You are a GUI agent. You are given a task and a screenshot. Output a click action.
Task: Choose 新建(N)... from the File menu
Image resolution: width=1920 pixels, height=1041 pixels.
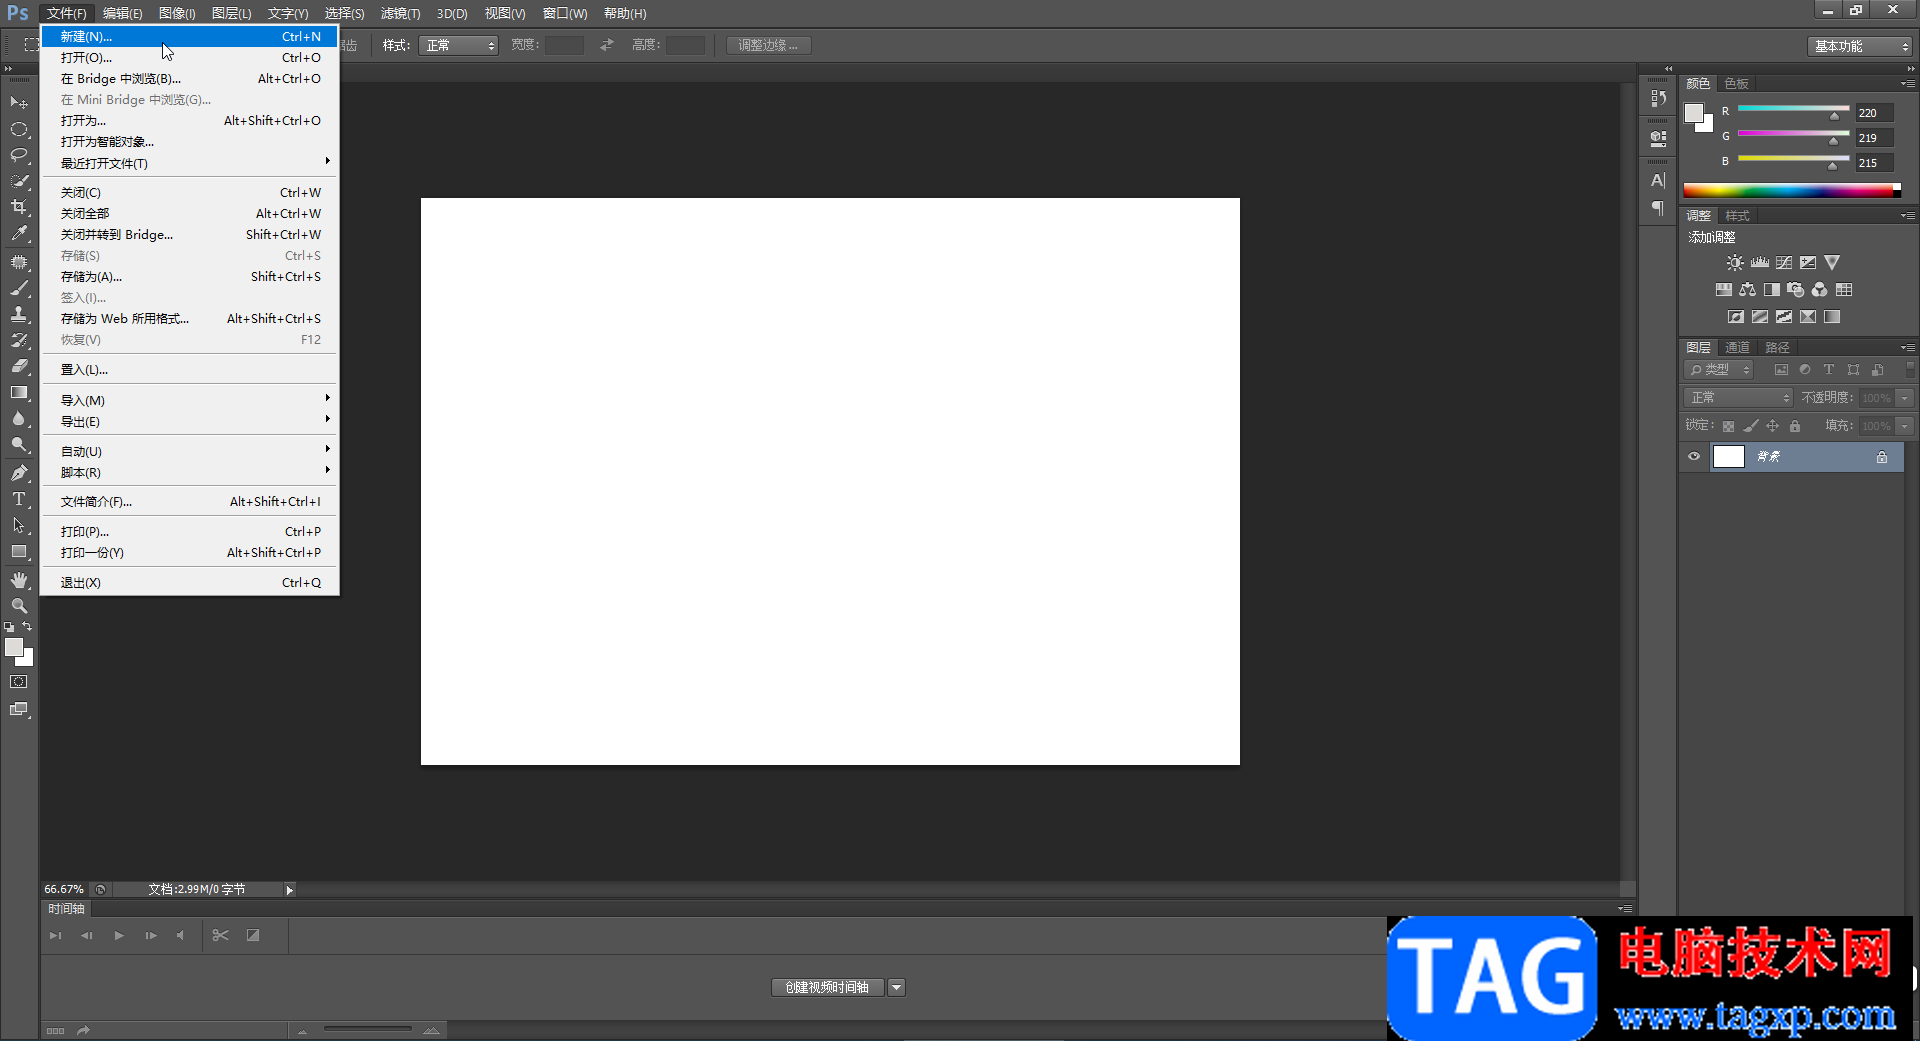coord(190,37)
